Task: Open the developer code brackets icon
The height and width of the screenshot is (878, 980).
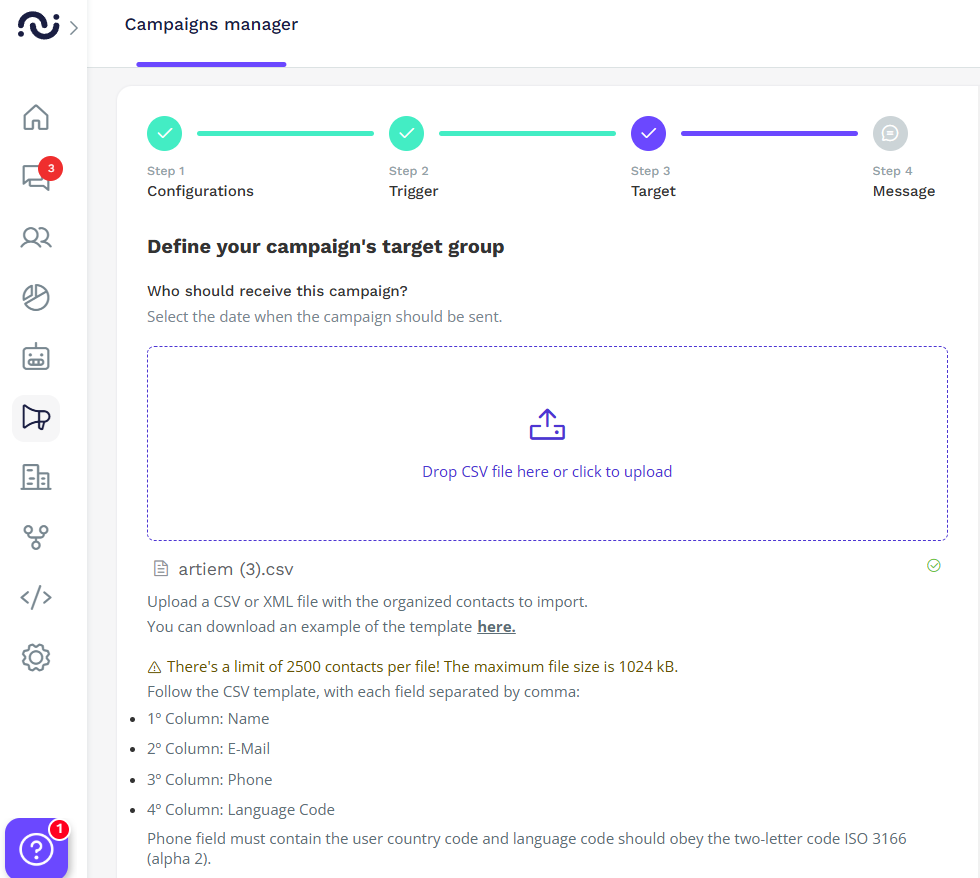Action: tap(36, 598)
